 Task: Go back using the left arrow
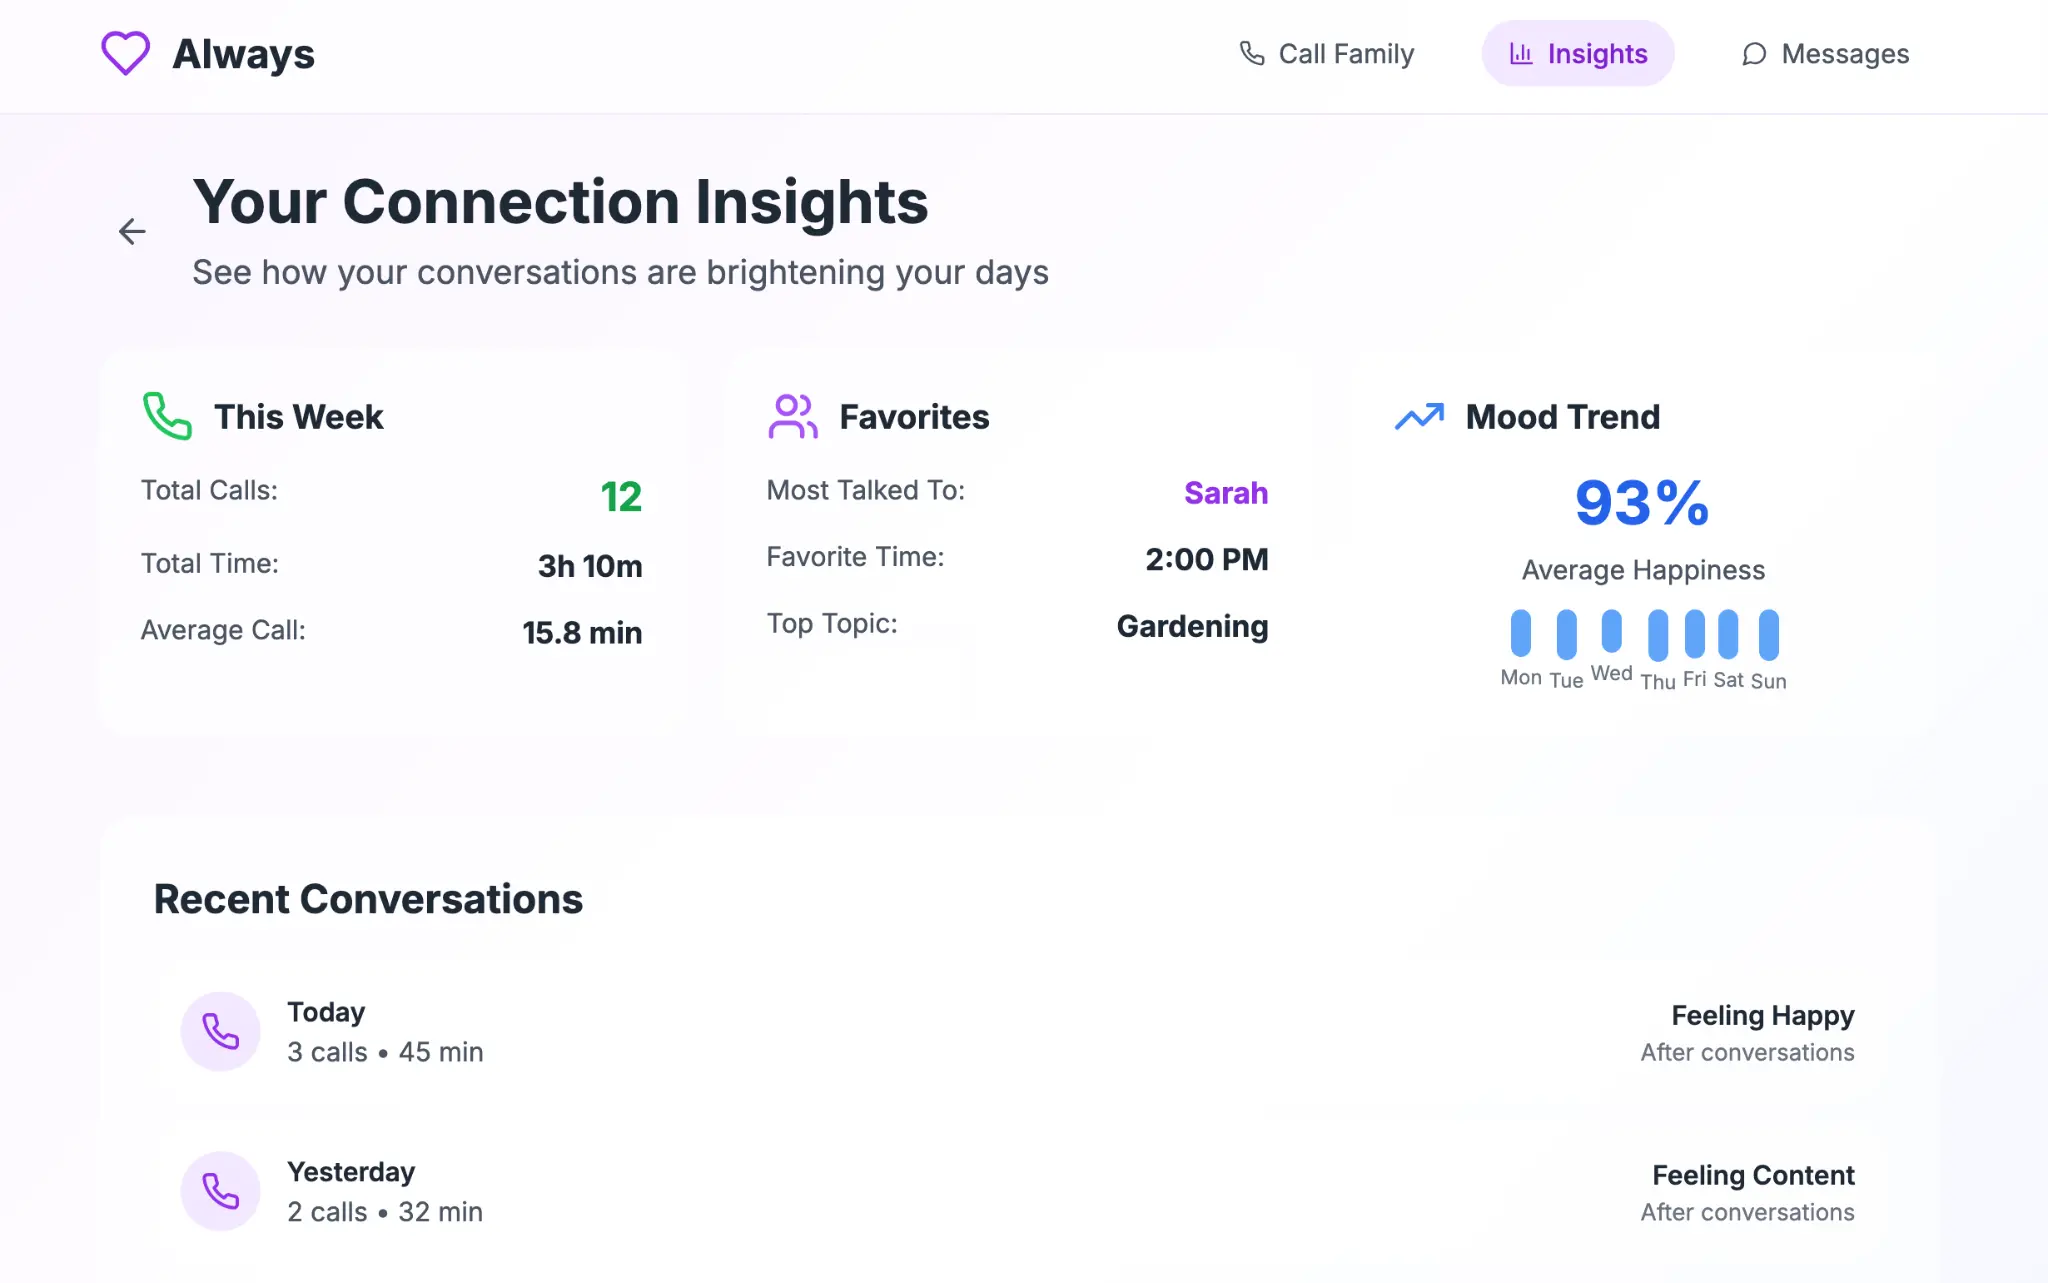(x=132, y=231)
